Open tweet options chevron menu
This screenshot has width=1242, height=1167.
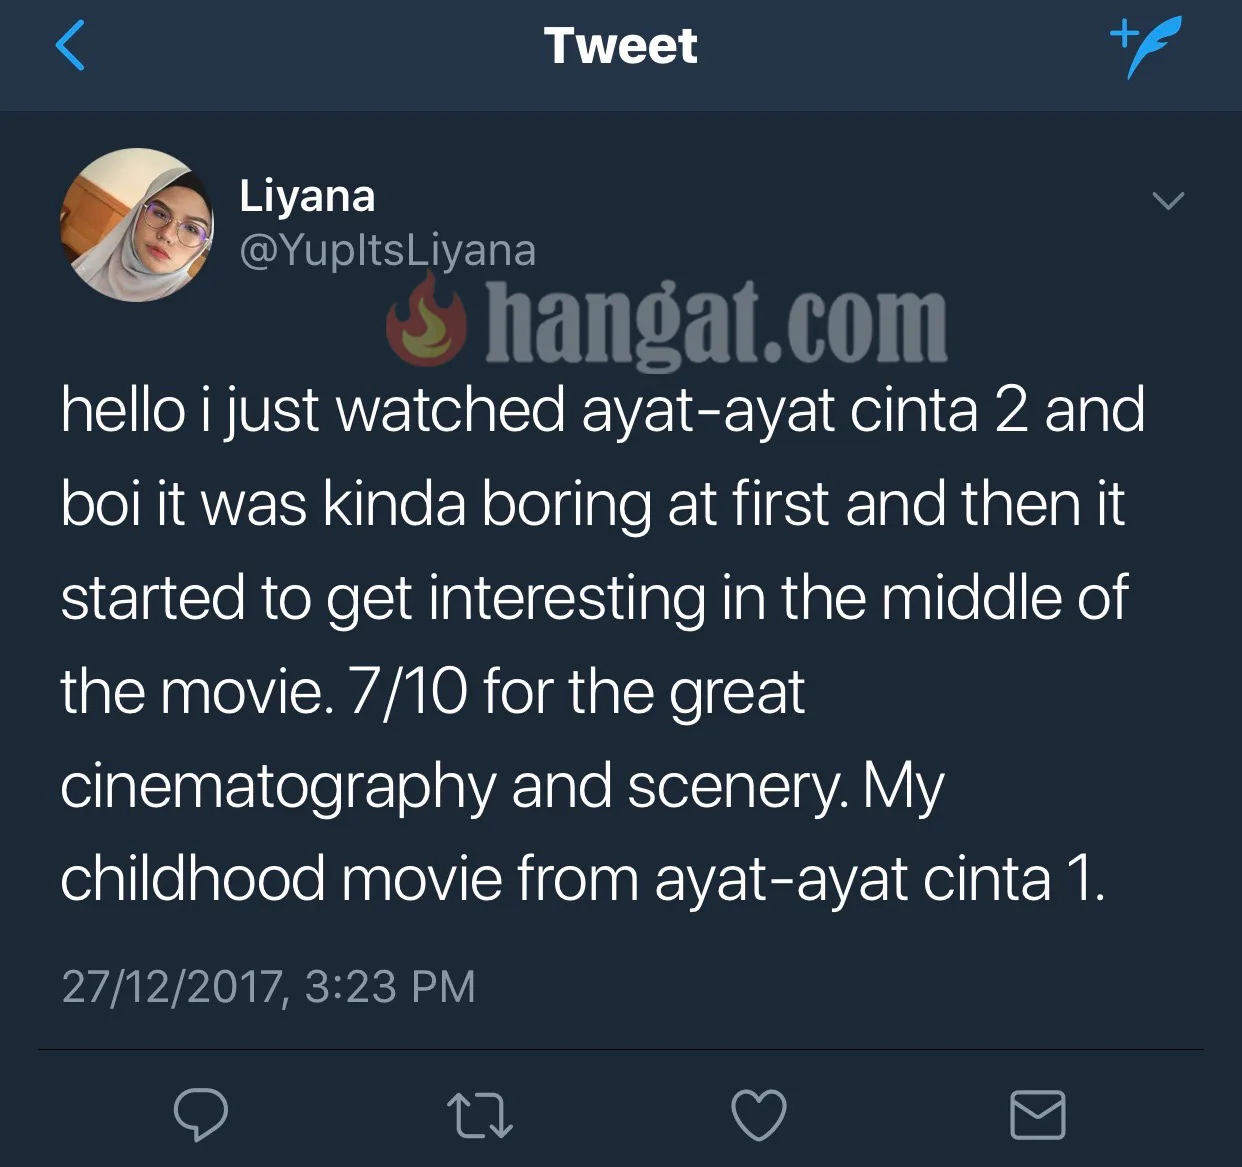click(1168, 200)
